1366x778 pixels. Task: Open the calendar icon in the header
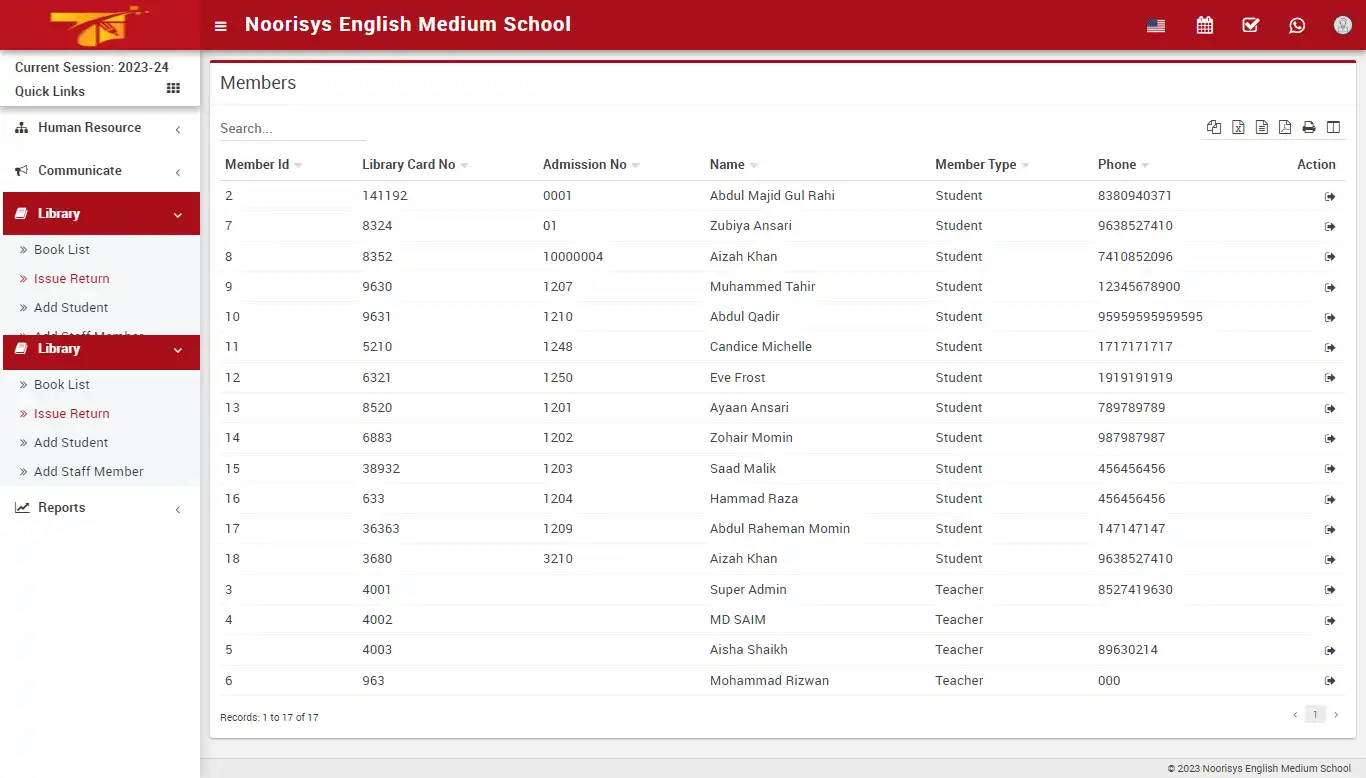click(1204, 25)
